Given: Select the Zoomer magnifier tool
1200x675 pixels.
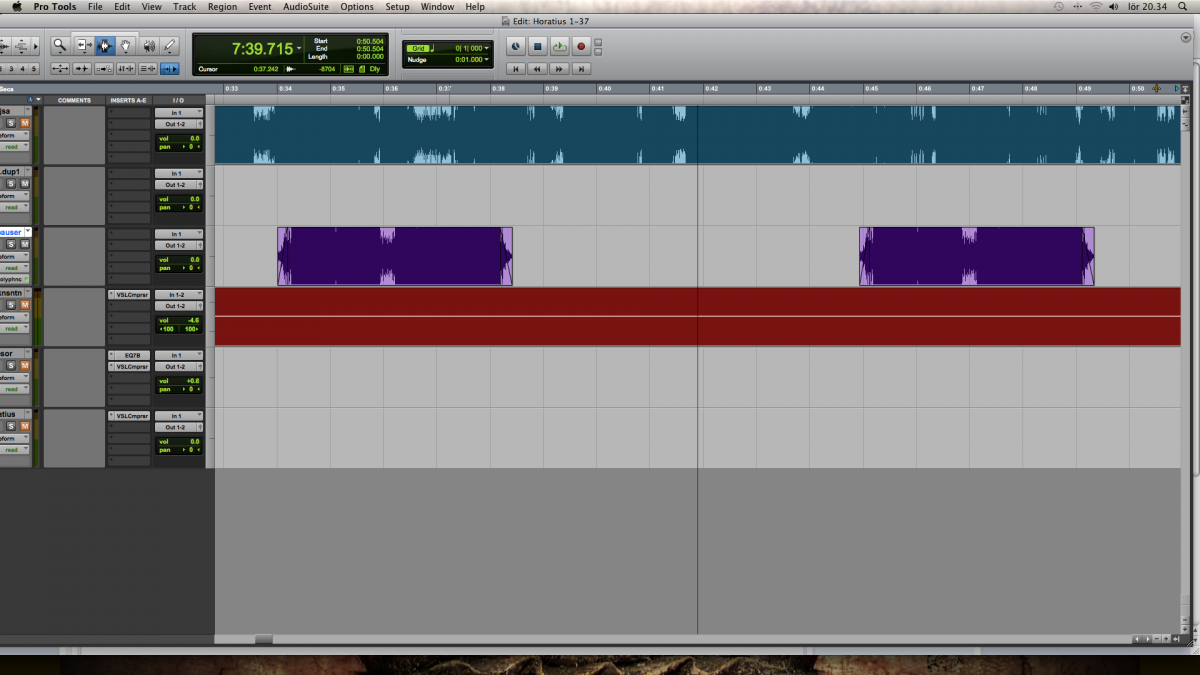Looking at the screenshot, I should 60,45.
